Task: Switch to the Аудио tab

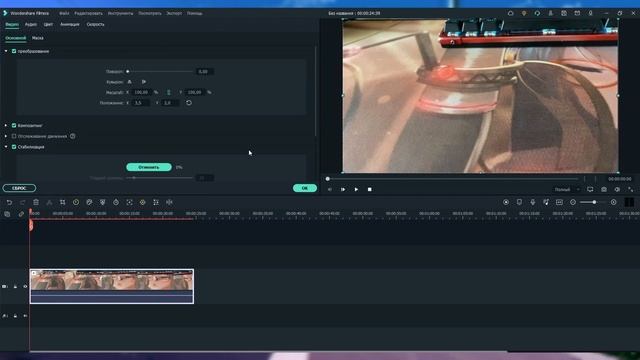Action: point(31,24)
